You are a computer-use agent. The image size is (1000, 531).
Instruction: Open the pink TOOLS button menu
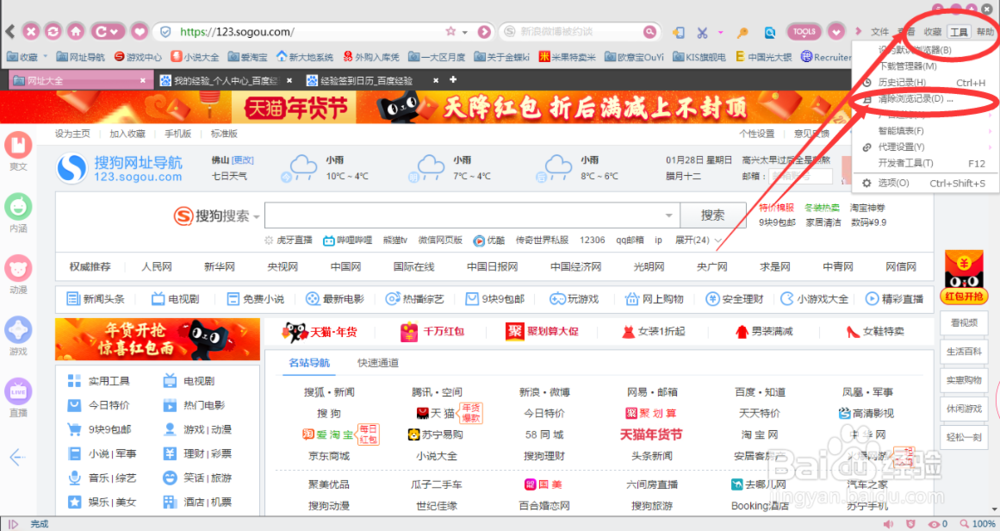click(x=804, y=31)
